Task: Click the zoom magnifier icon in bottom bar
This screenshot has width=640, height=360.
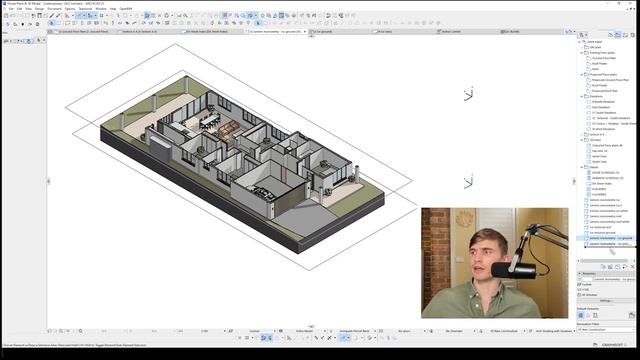Action: [80, 331]
